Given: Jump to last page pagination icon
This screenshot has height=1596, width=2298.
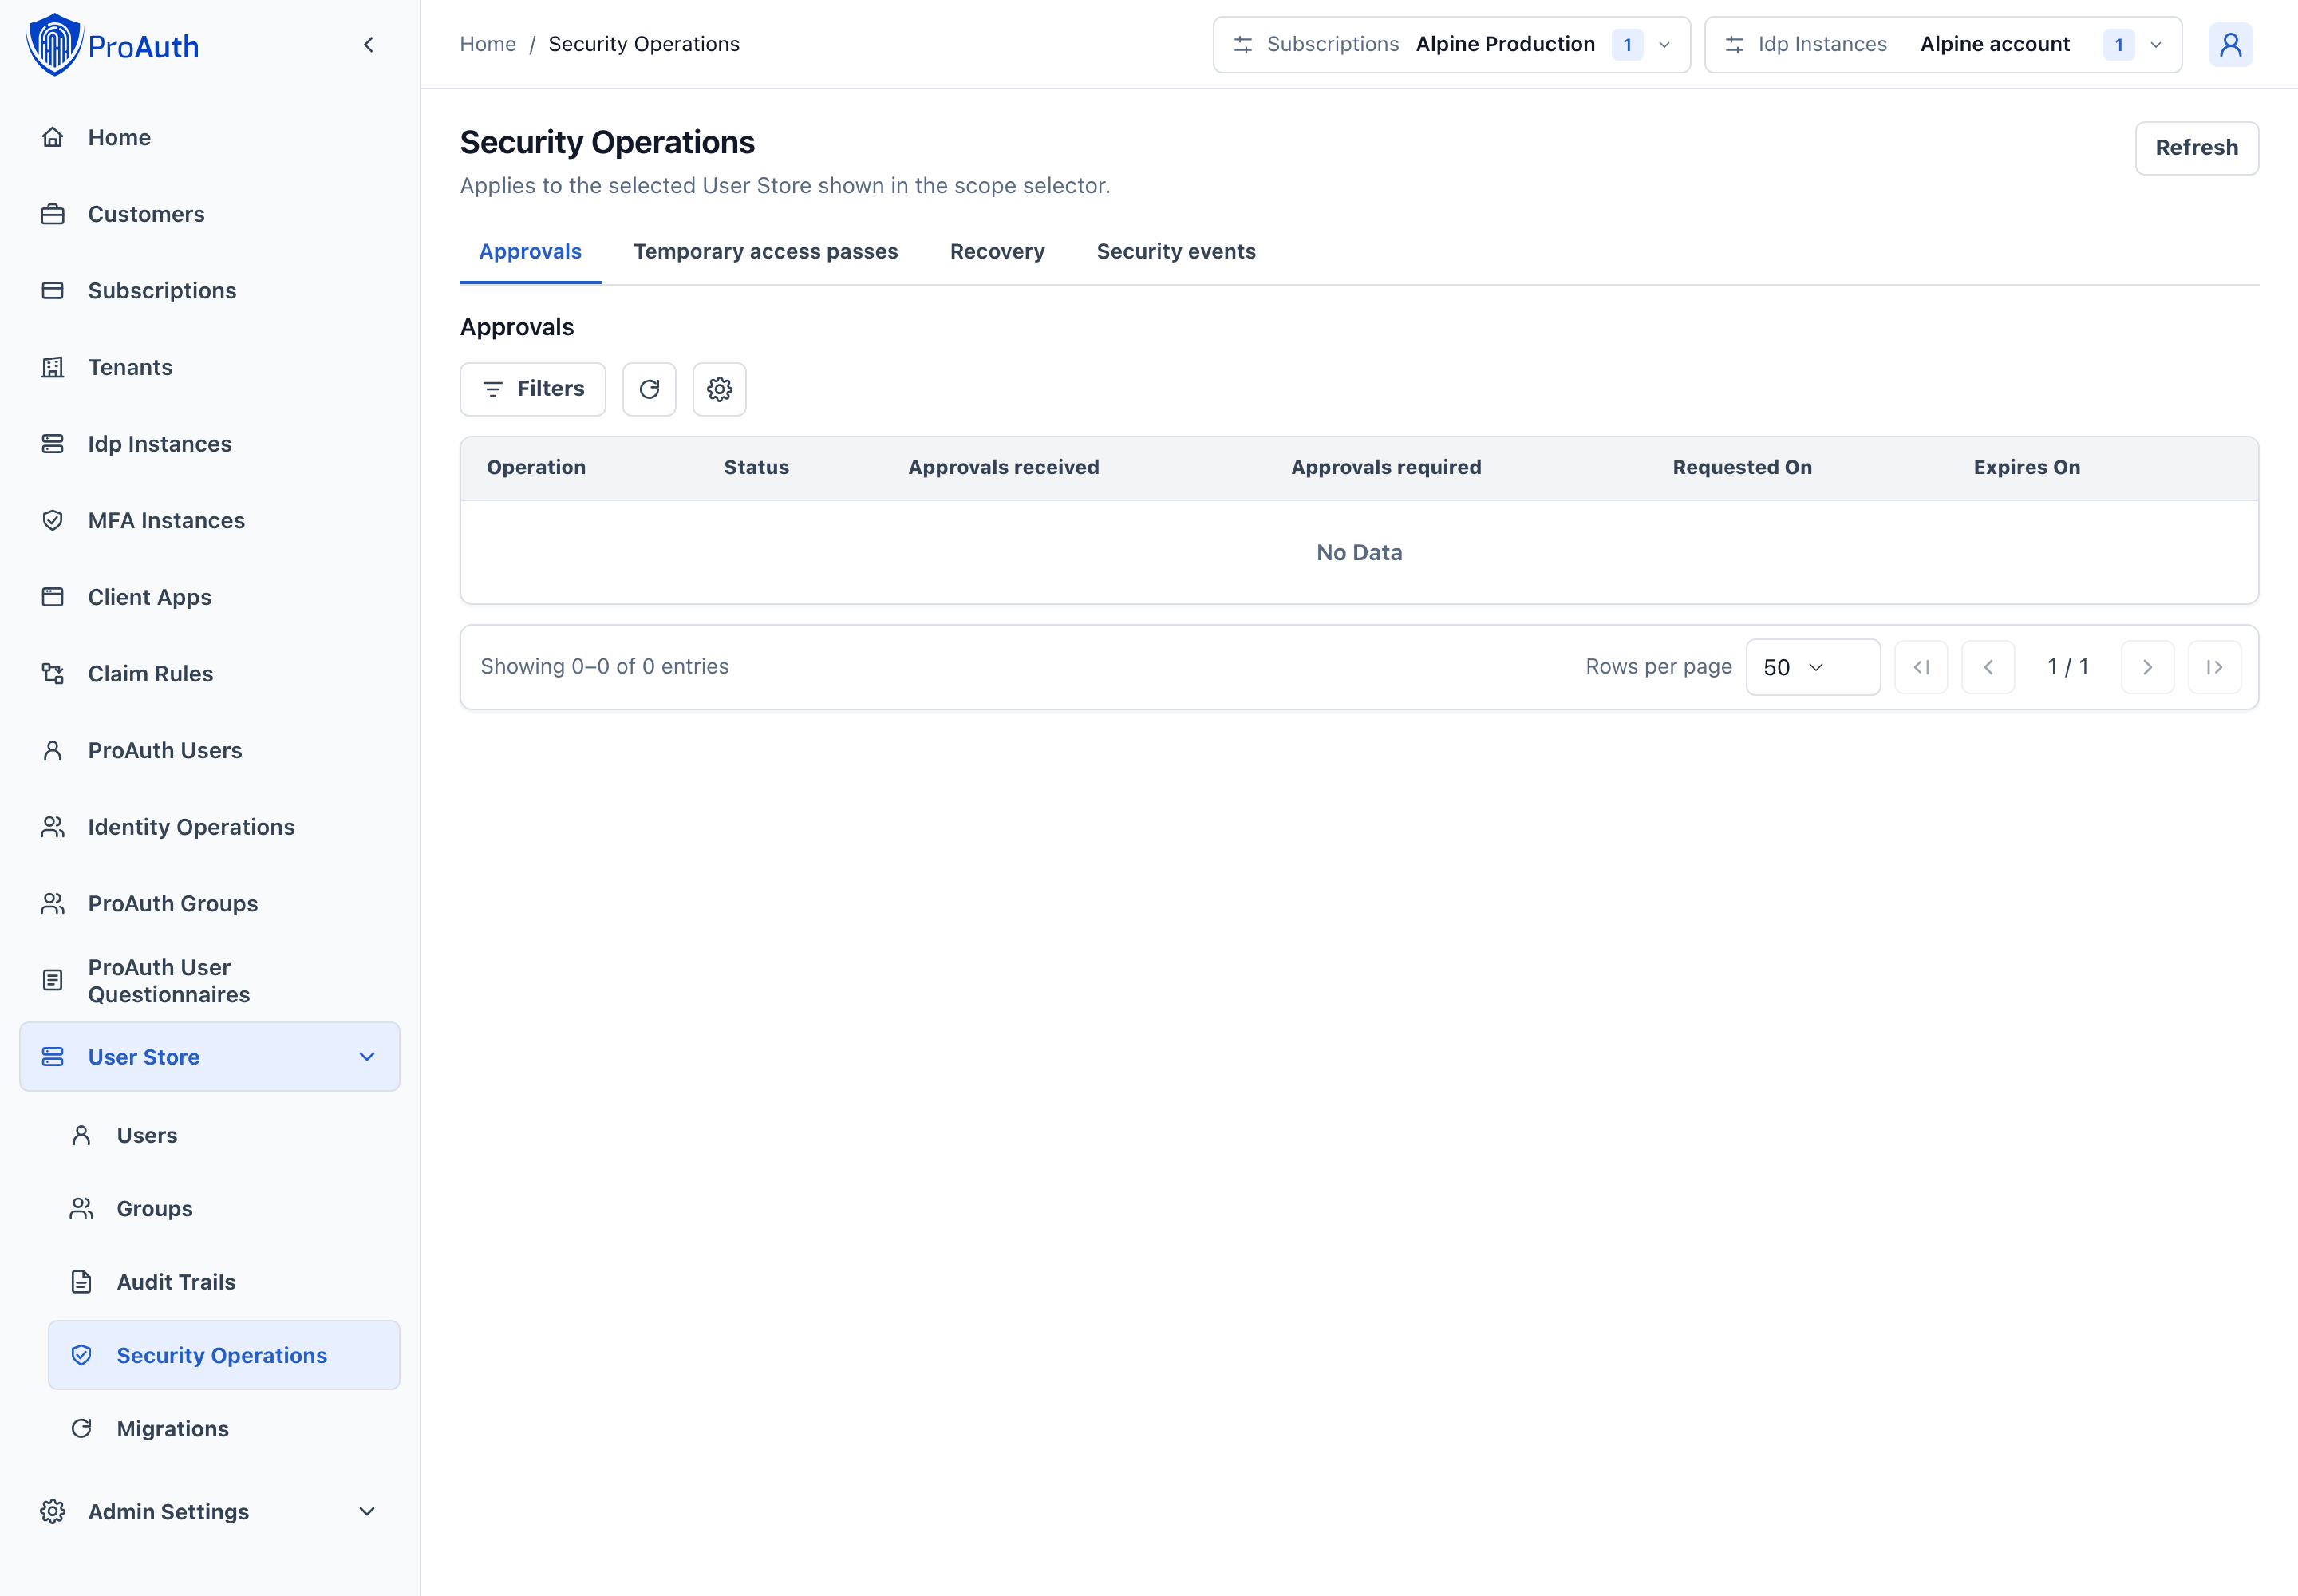Looking at the screenshot, I should coord(2214,667).
